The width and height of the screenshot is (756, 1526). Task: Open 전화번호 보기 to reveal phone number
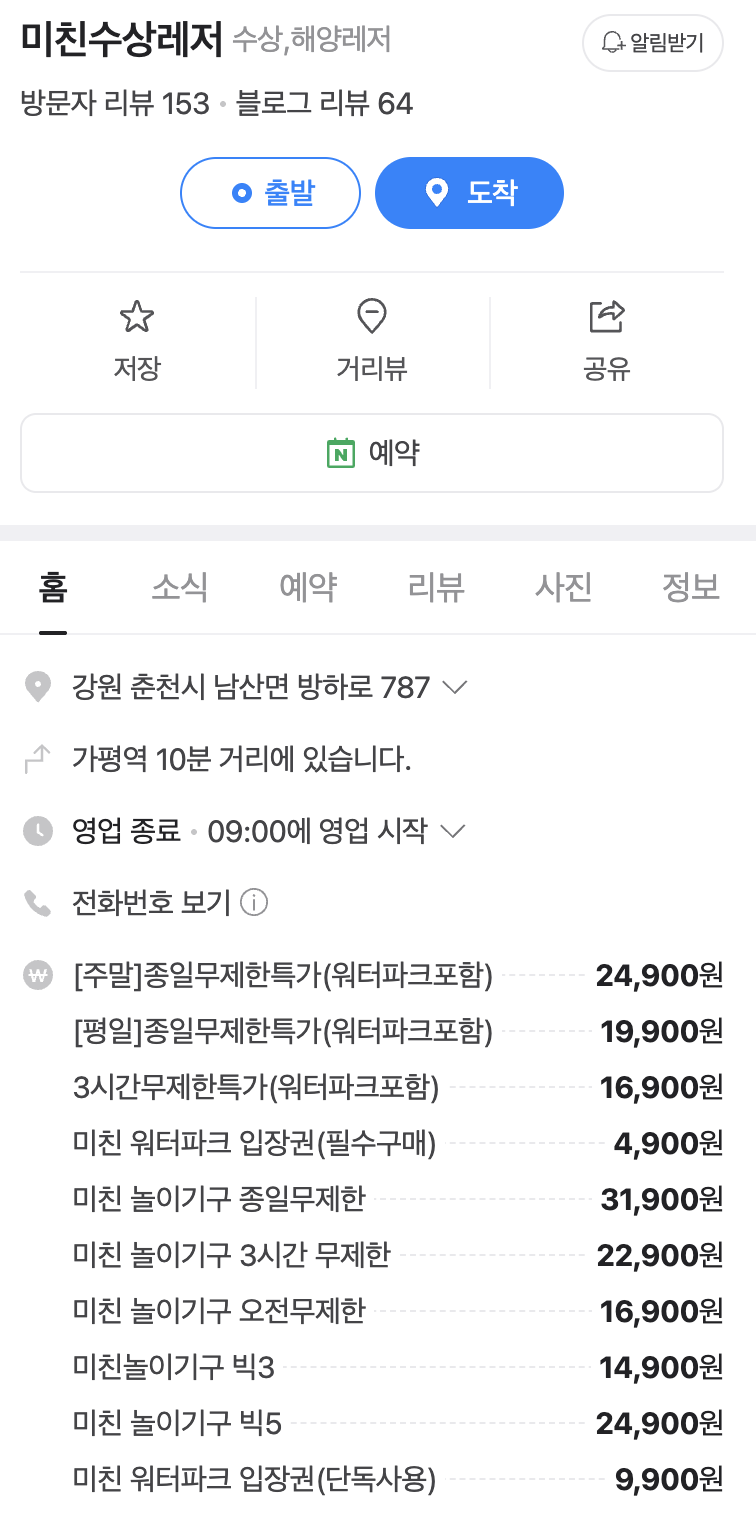pos(151,904)
